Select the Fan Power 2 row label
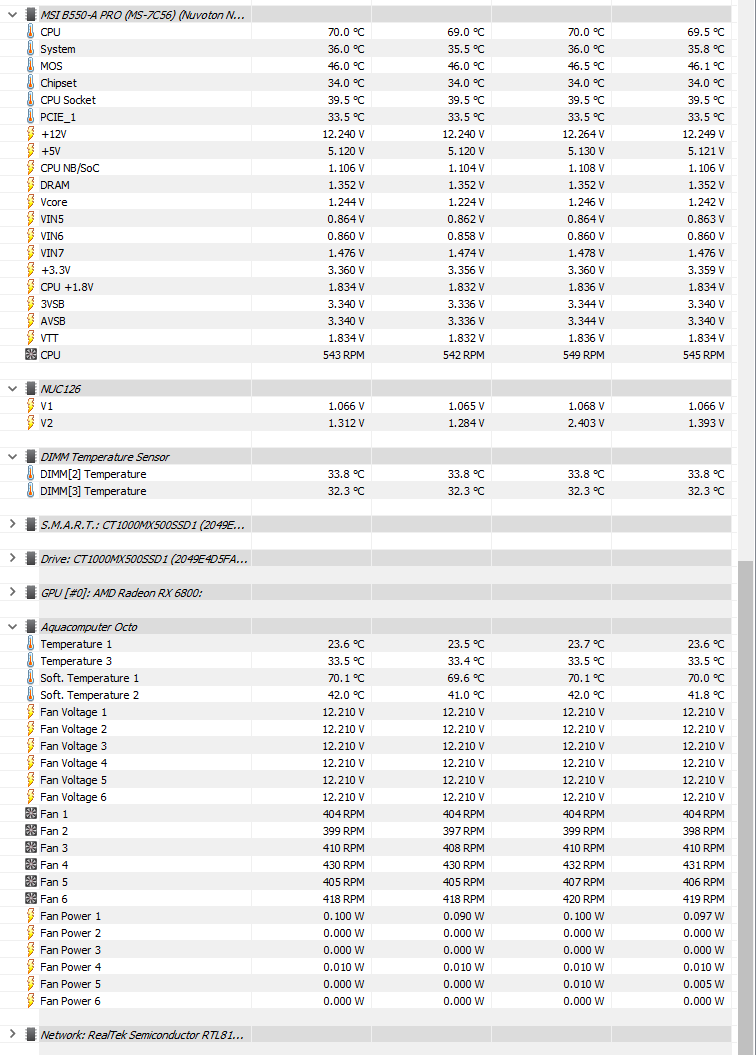 pyautogui.click(x=71, y=933)
